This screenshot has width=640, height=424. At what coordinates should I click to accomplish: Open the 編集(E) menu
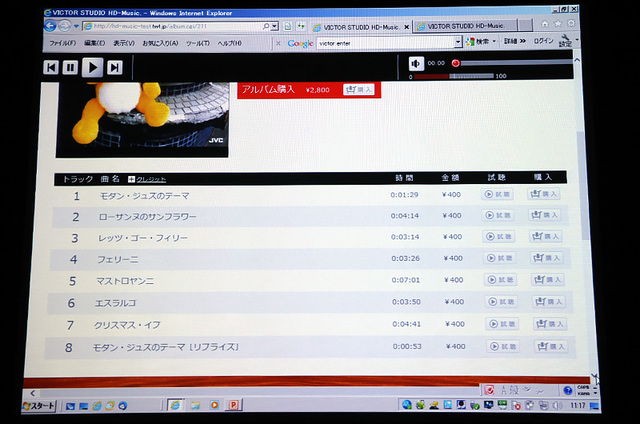[x=95, y=43]
